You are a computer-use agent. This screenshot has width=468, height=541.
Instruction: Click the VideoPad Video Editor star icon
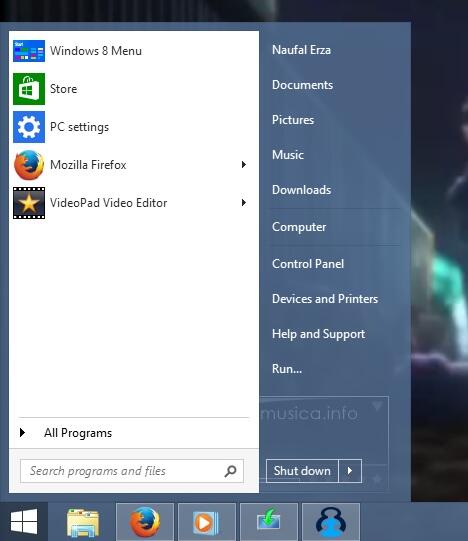pos(29,203)
